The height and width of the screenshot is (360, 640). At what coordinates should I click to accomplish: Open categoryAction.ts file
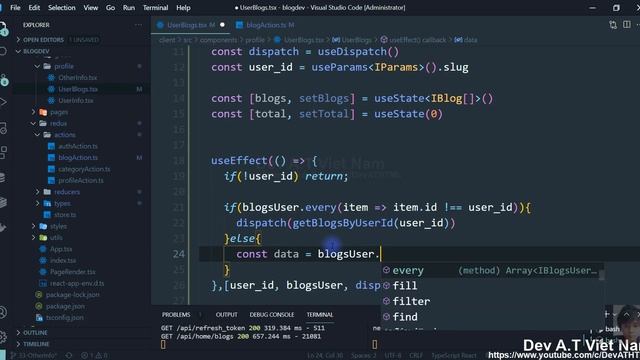pos(84,169)
